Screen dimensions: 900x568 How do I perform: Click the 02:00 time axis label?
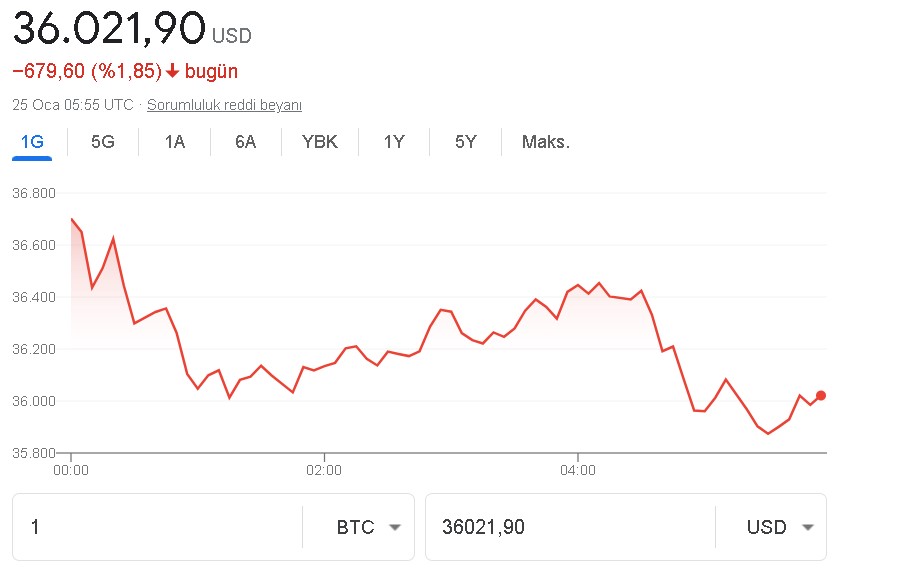click(324, 469)
